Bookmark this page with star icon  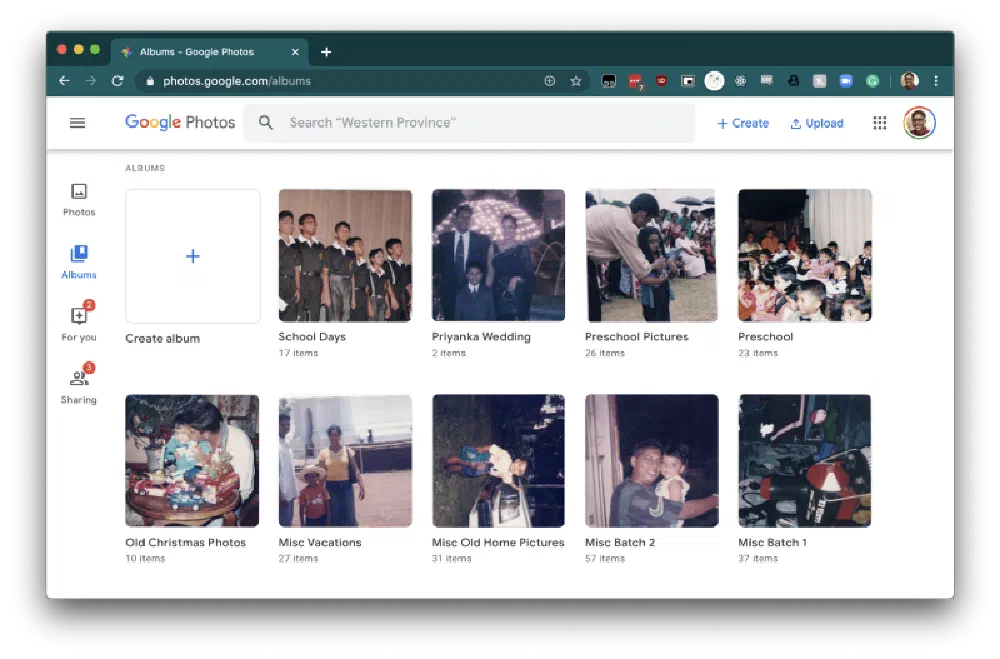coord(576,81)
